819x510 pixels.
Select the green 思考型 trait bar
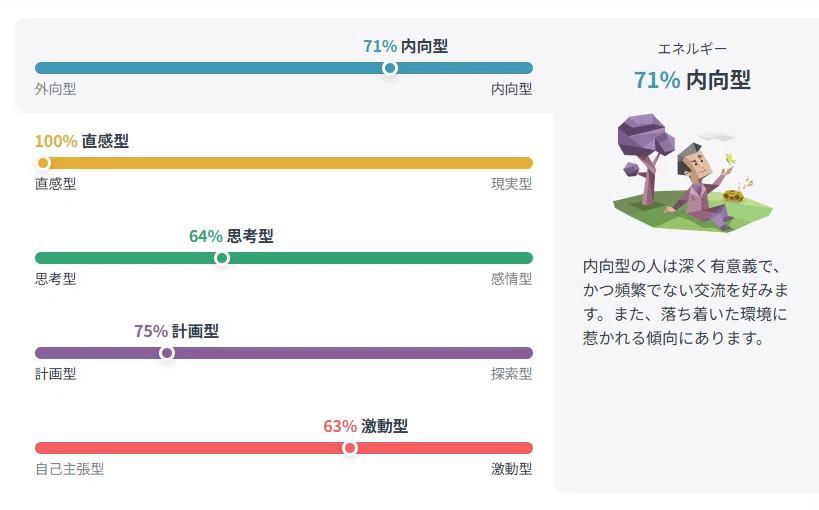(284, 258)
